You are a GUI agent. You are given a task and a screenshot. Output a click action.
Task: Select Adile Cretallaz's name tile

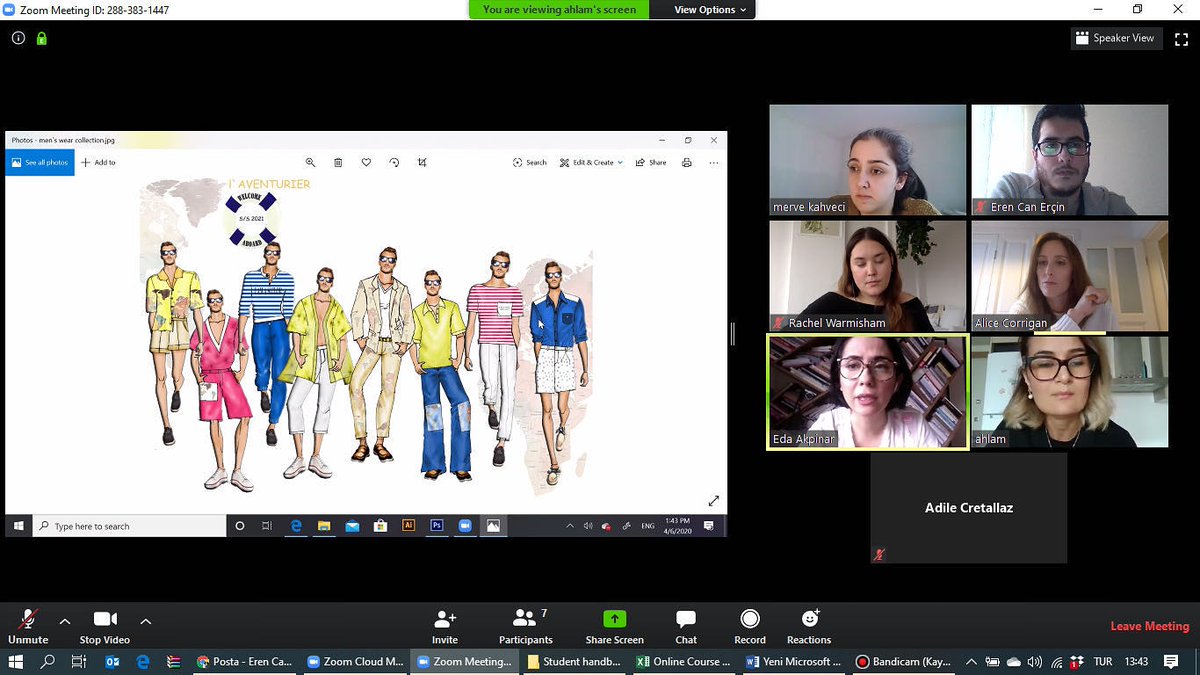point(968,508)
